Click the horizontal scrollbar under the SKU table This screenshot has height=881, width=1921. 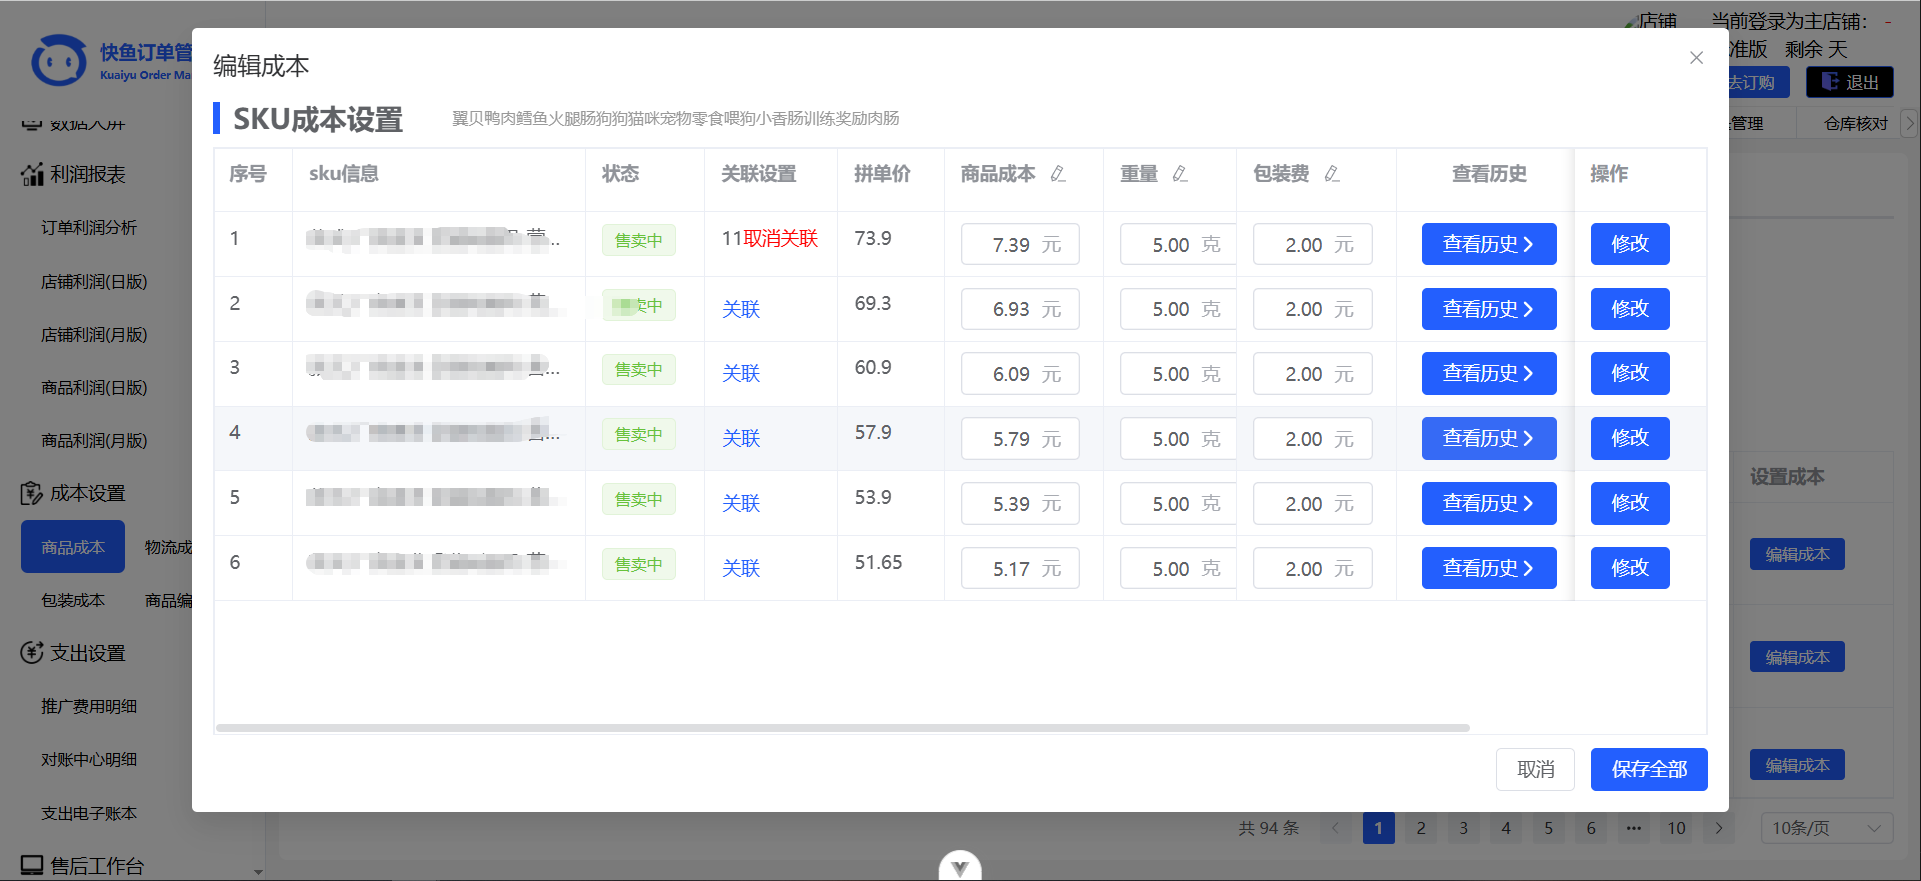pos(842,728)
